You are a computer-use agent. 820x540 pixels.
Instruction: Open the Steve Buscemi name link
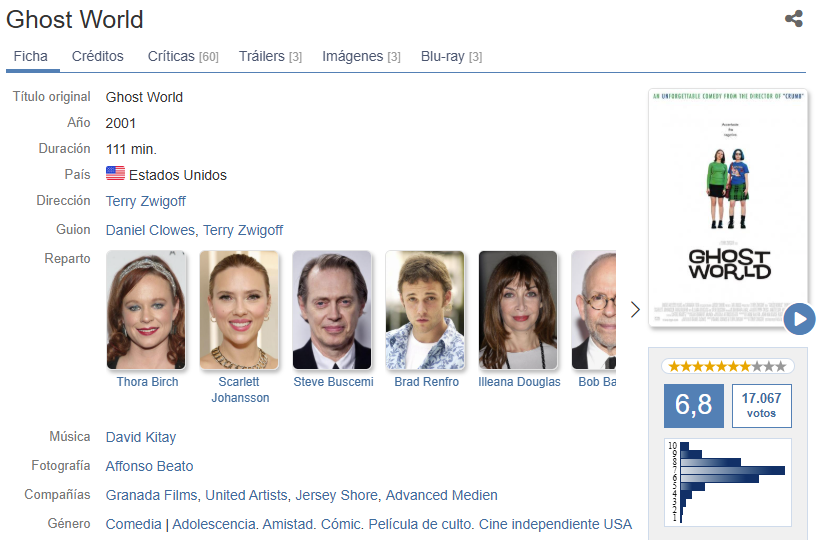tap(334, 382)
